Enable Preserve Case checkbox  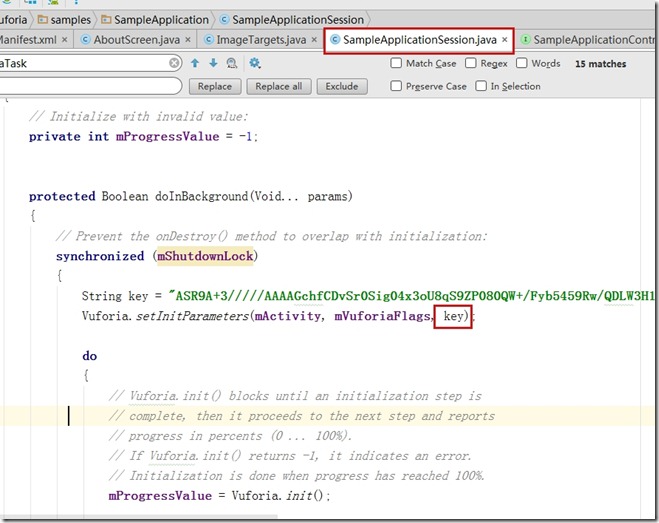click(396, 86)
